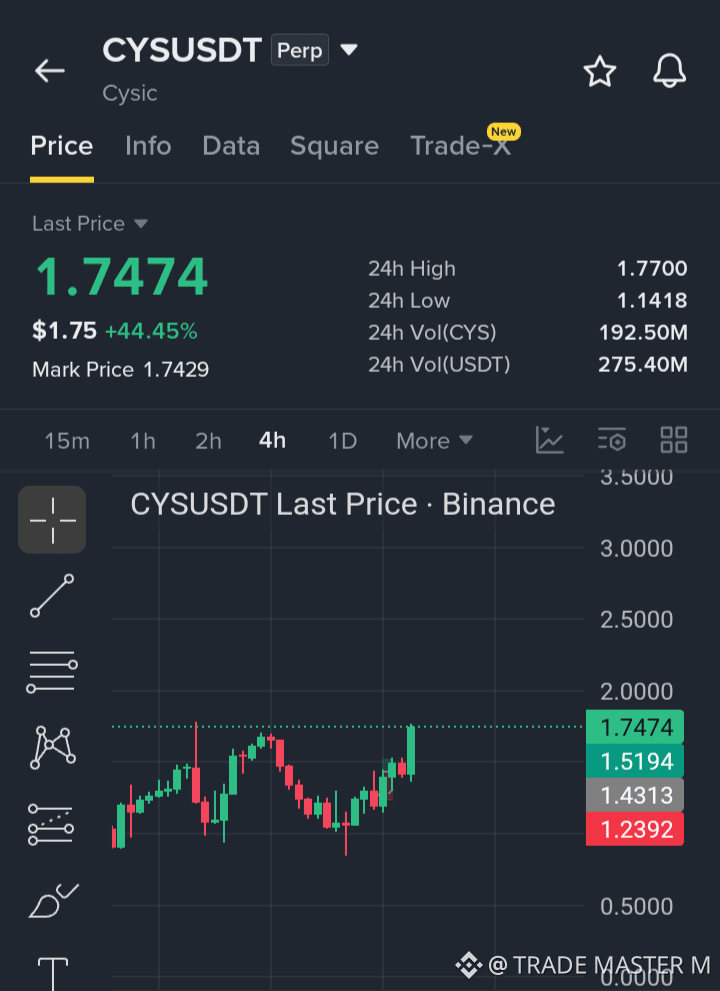Select the crosshair cursor tool
The image size is (720, 991).
[52, 520]
